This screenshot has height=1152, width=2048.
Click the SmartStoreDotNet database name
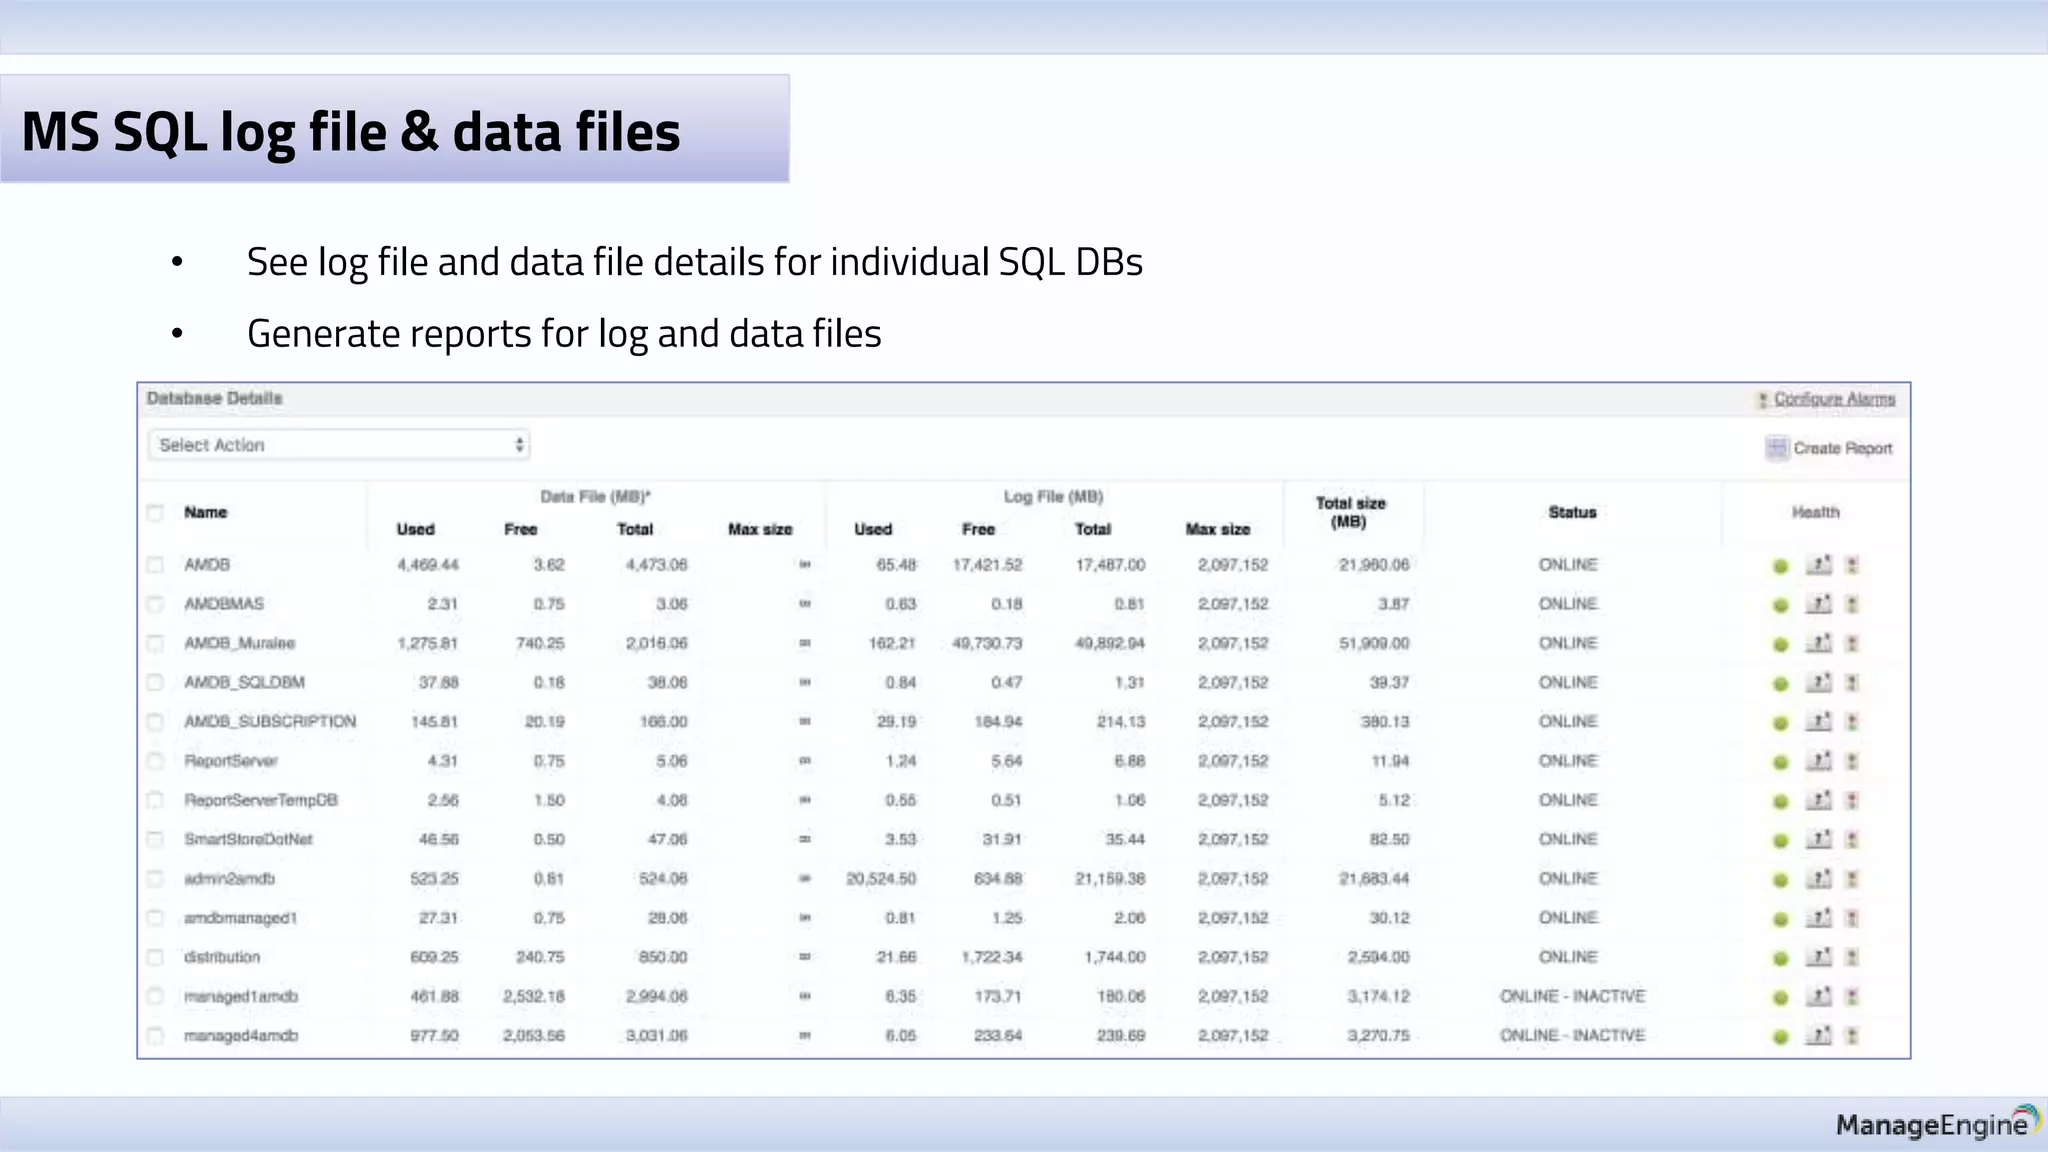[248, 839]
